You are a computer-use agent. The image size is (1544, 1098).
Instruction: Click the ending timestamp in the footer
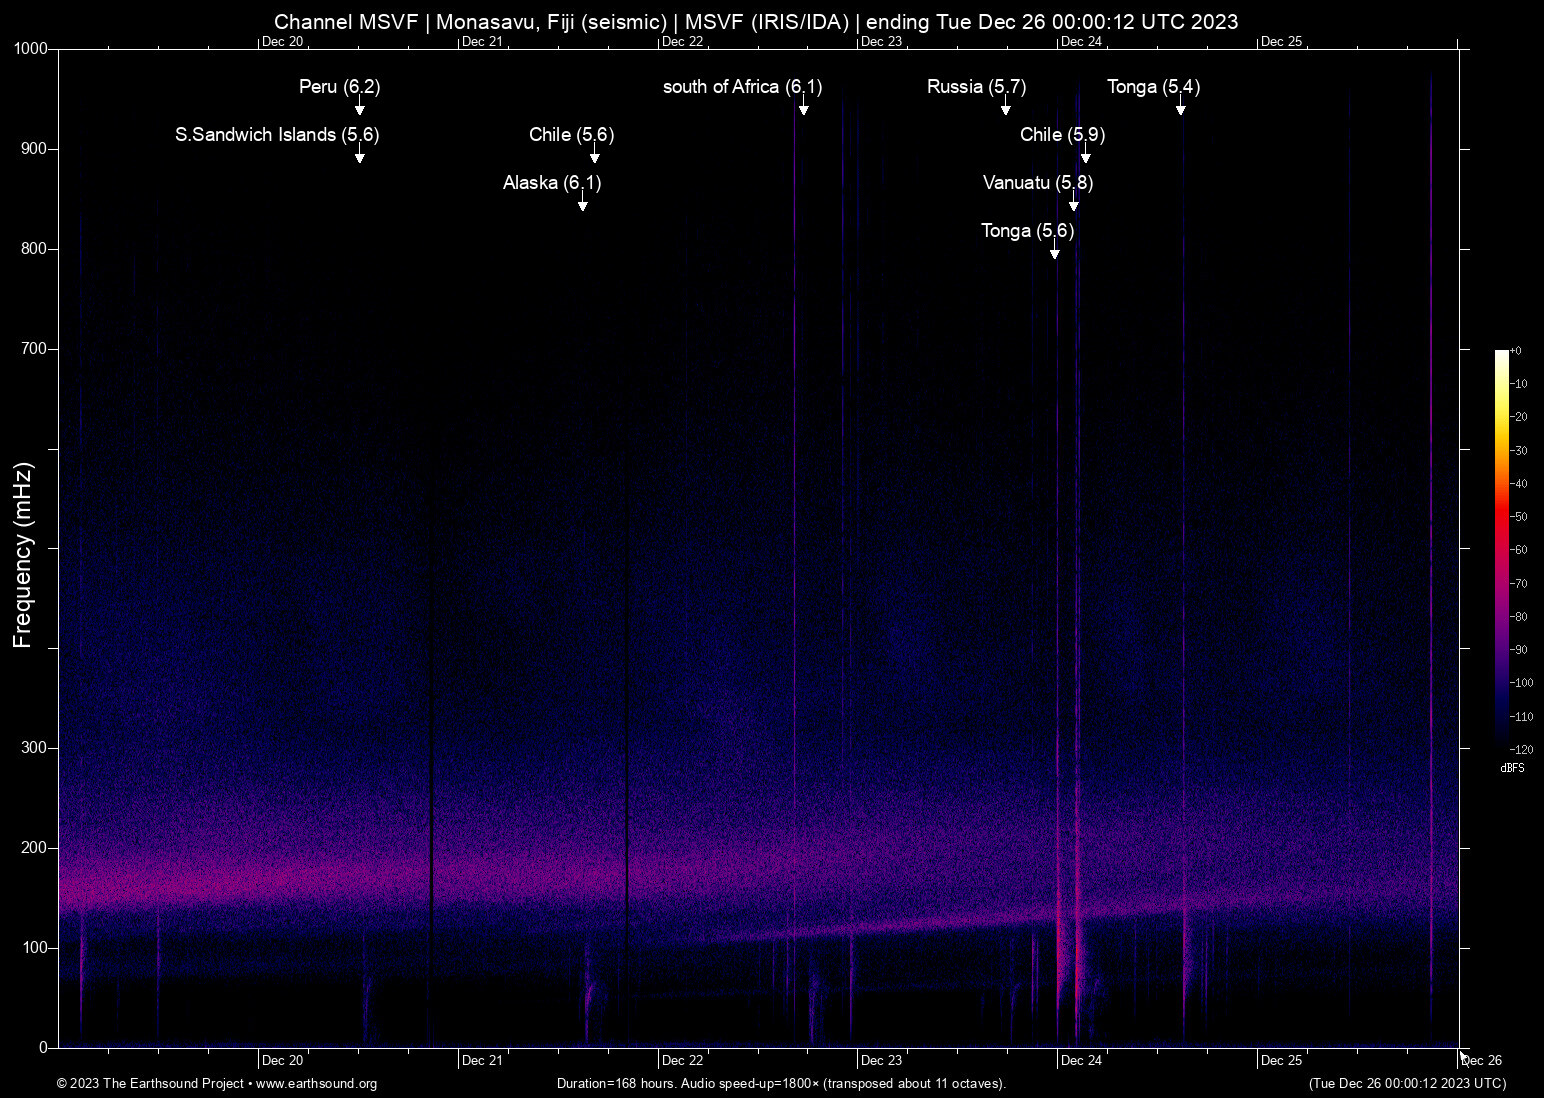pos(1406,1084)
